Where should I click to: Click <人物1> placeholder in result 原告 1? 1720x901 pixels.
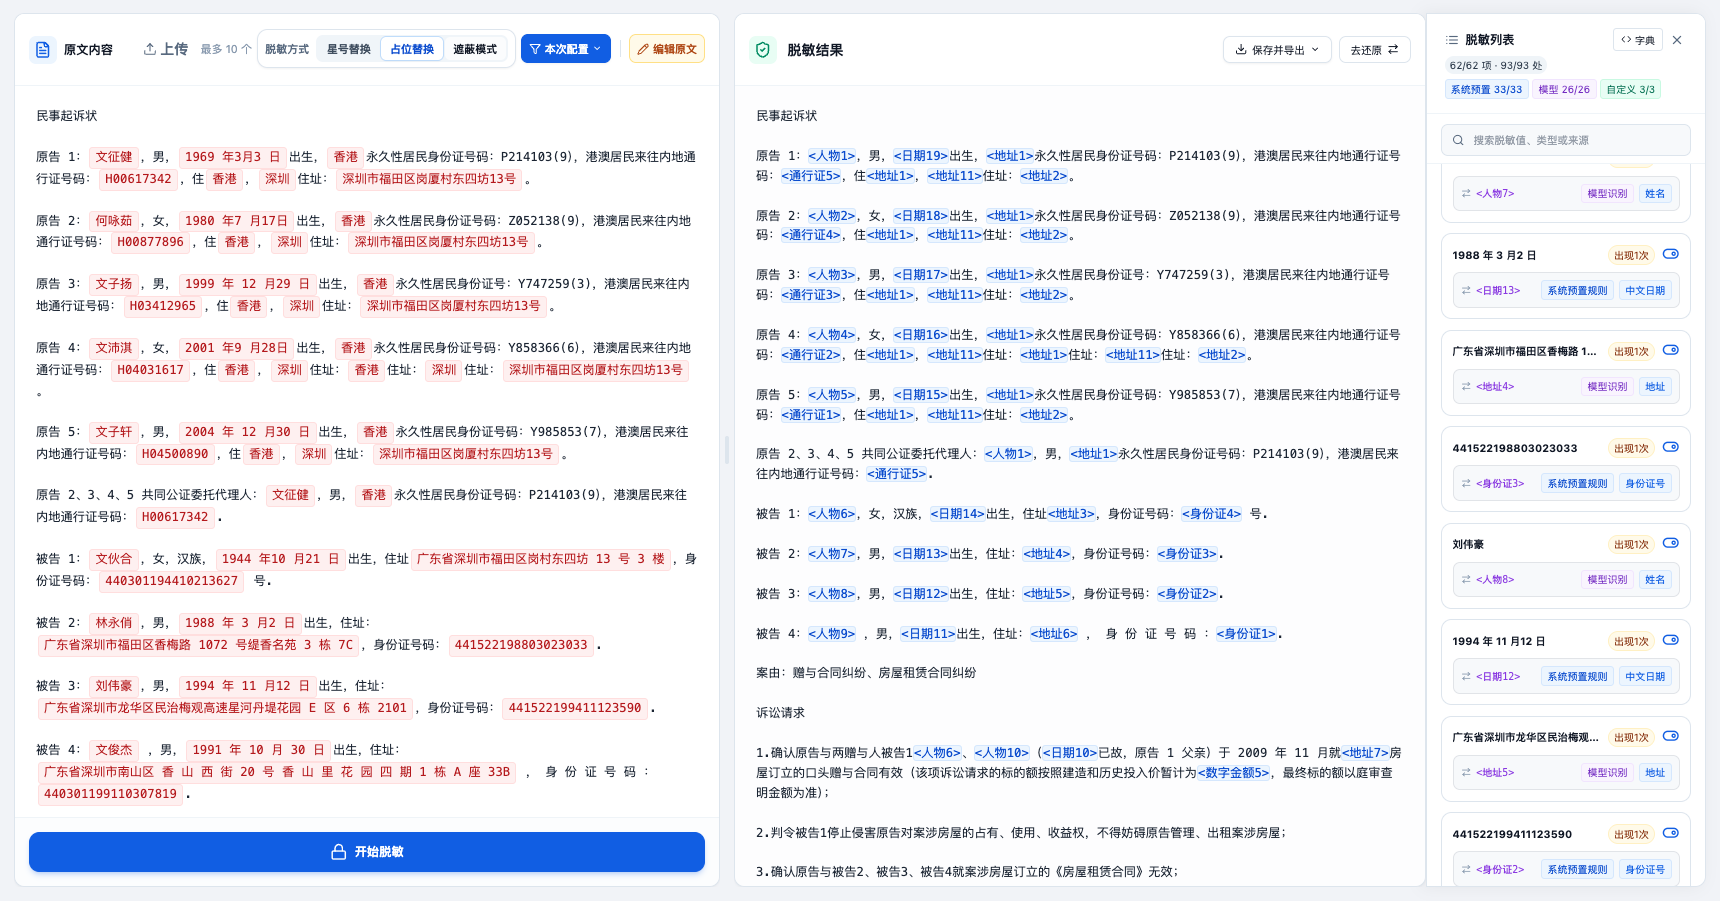(832, 156)
